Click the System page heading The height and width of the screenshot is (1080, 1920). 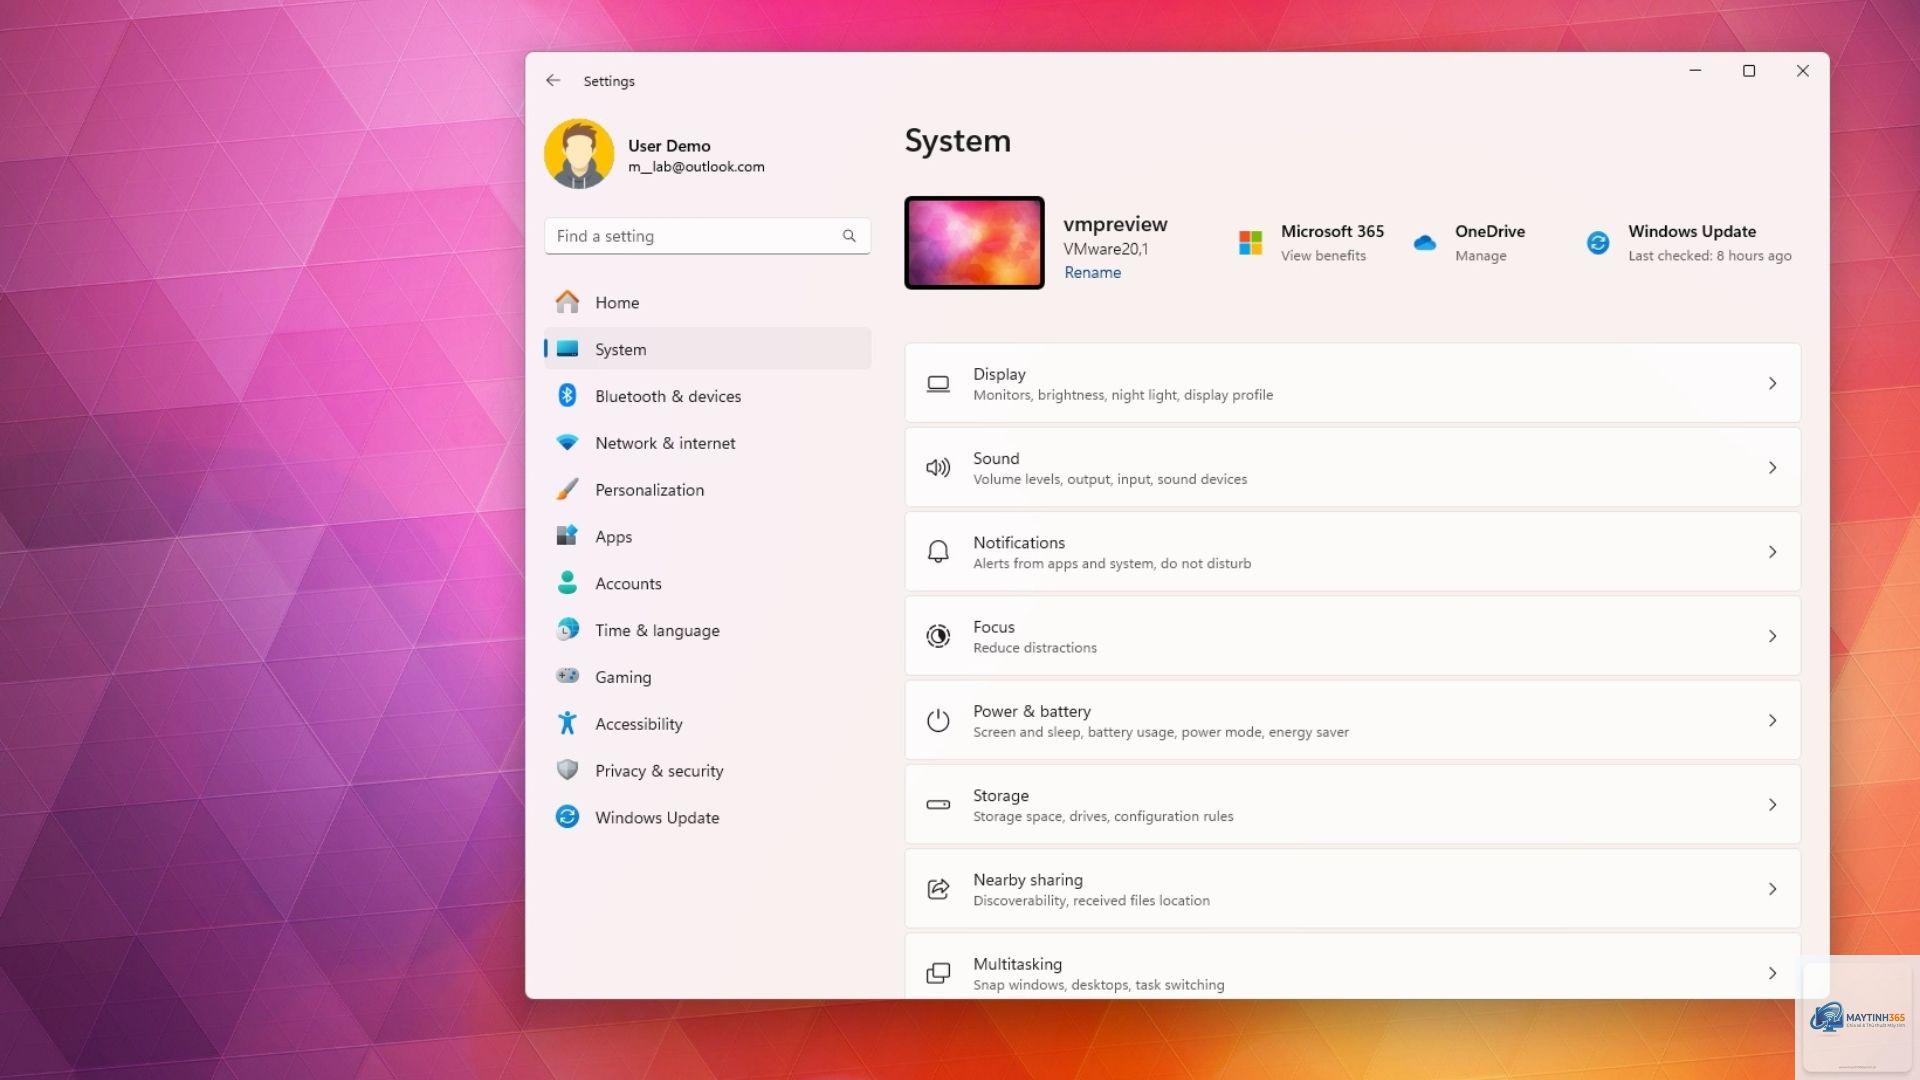957,141
